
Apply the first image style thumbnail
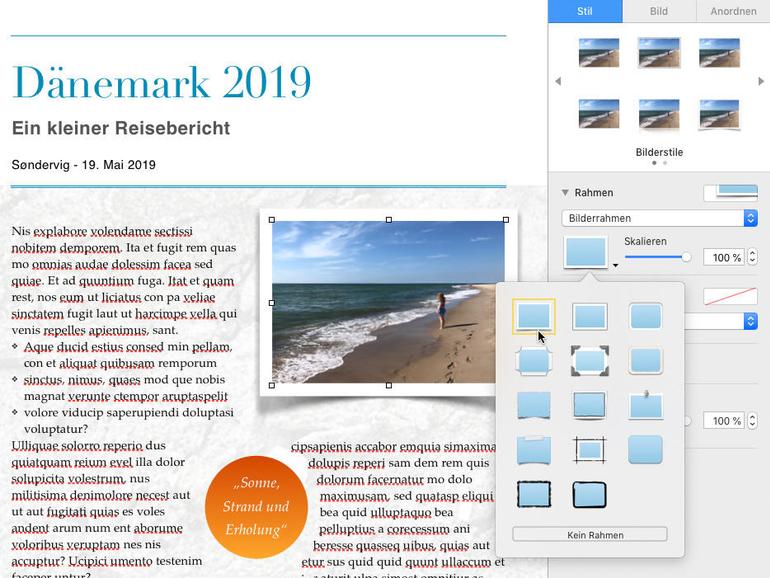599,53
